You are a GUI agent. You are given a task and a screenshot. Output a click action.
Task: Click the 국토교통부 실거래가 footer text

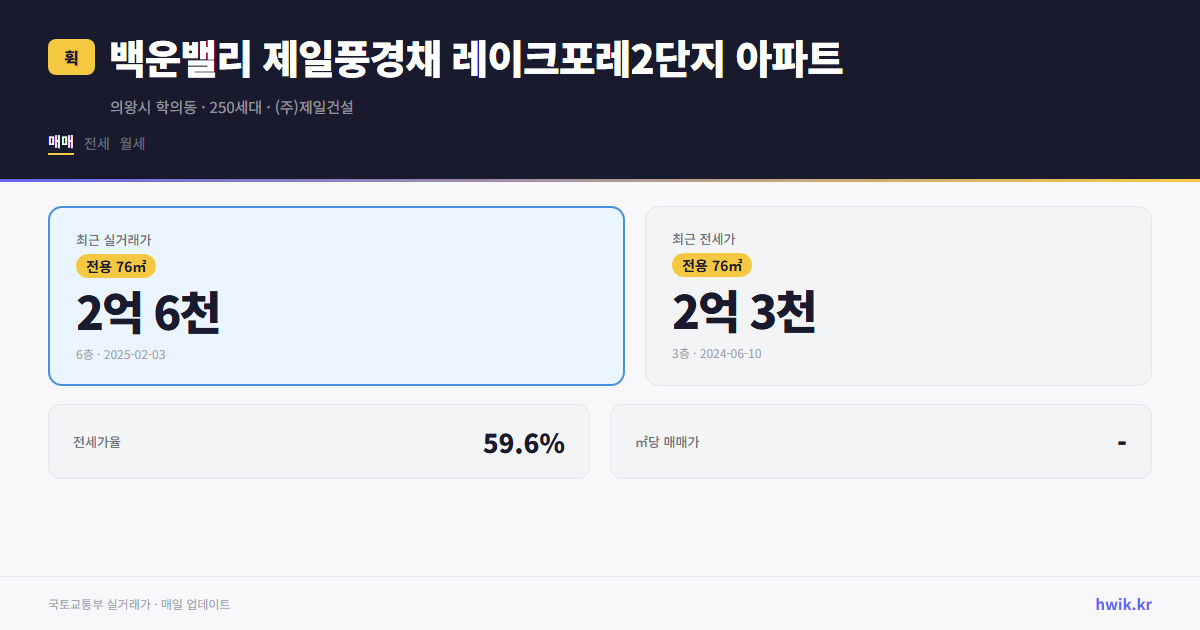click(99, 604)
